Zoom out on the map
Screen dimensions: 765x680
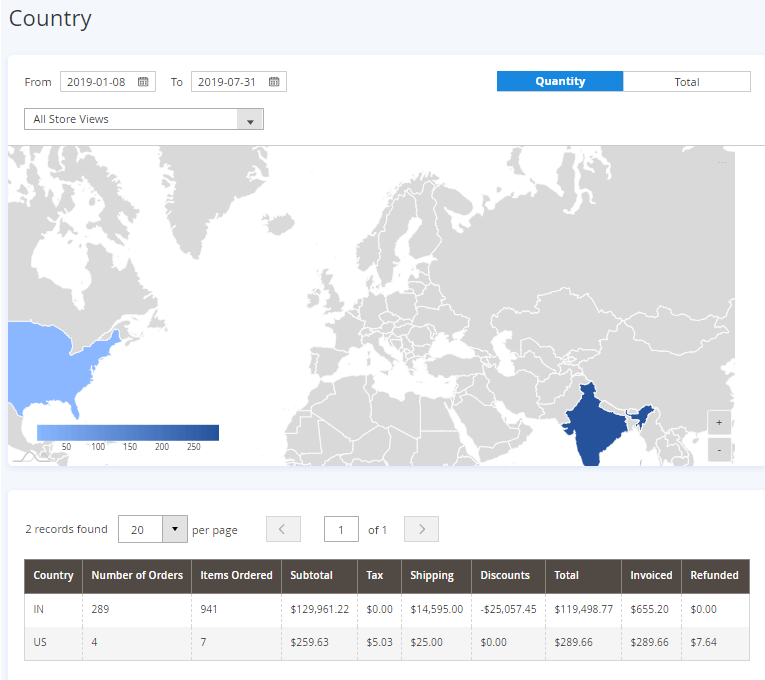(719, 450)
